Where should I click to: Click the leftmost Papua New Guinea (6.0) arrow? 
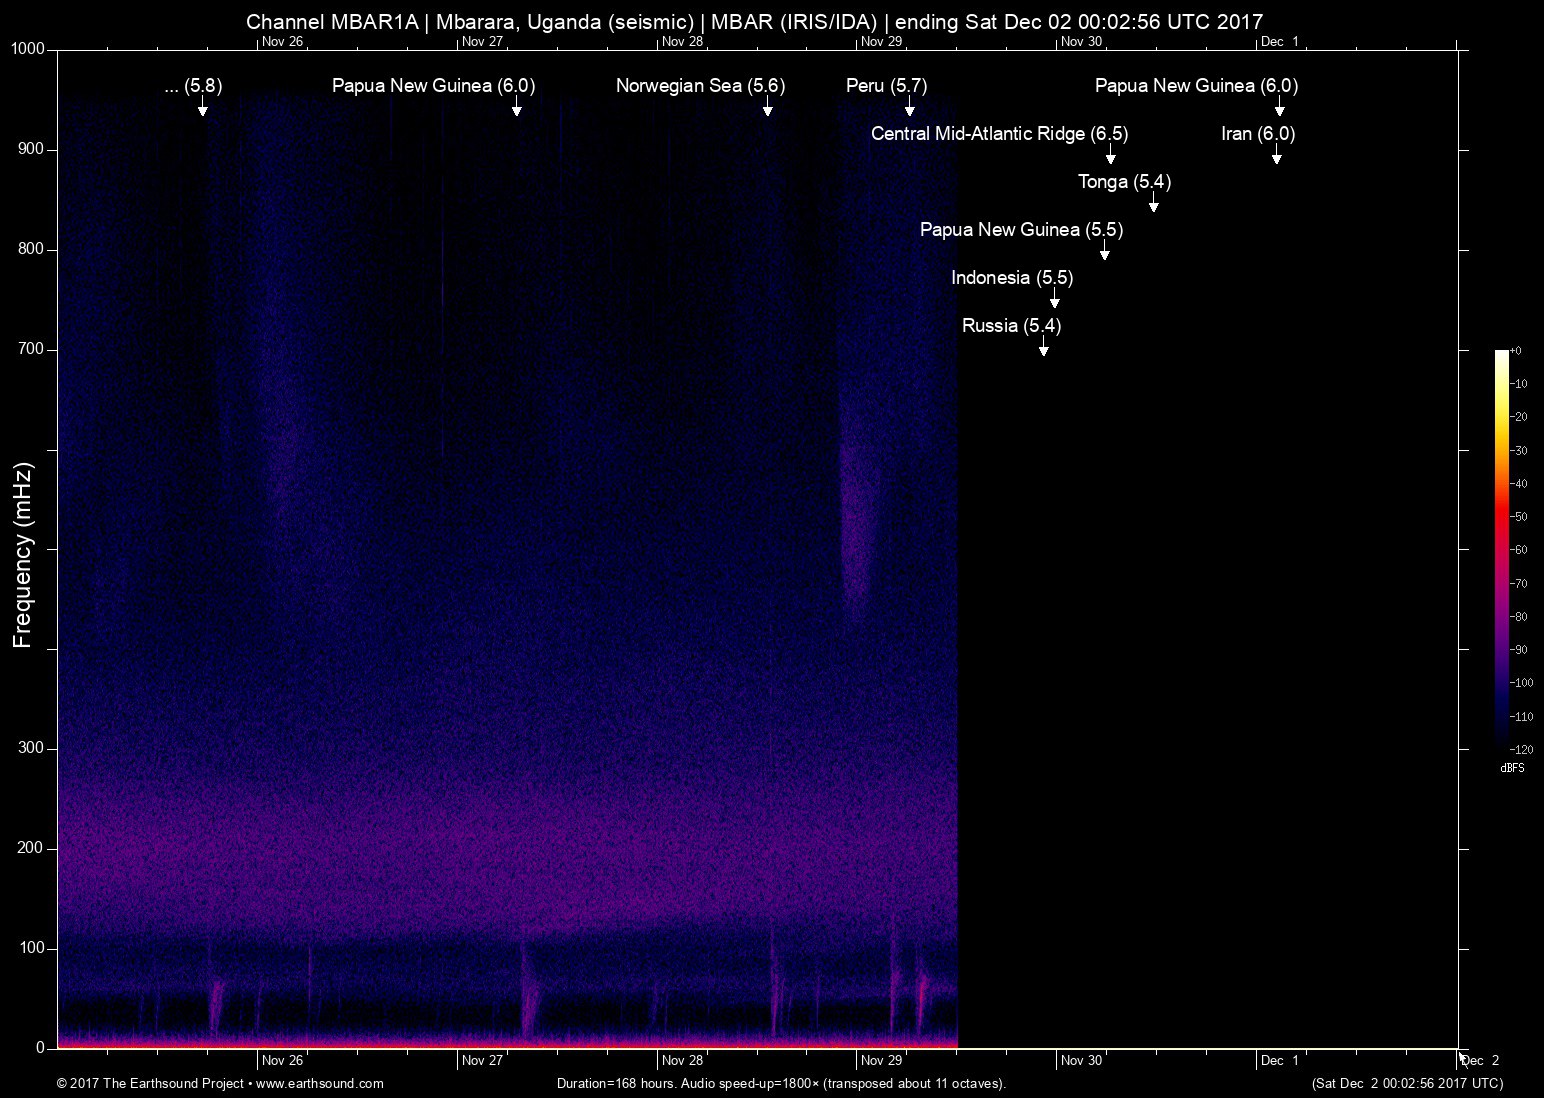[516, 110]
